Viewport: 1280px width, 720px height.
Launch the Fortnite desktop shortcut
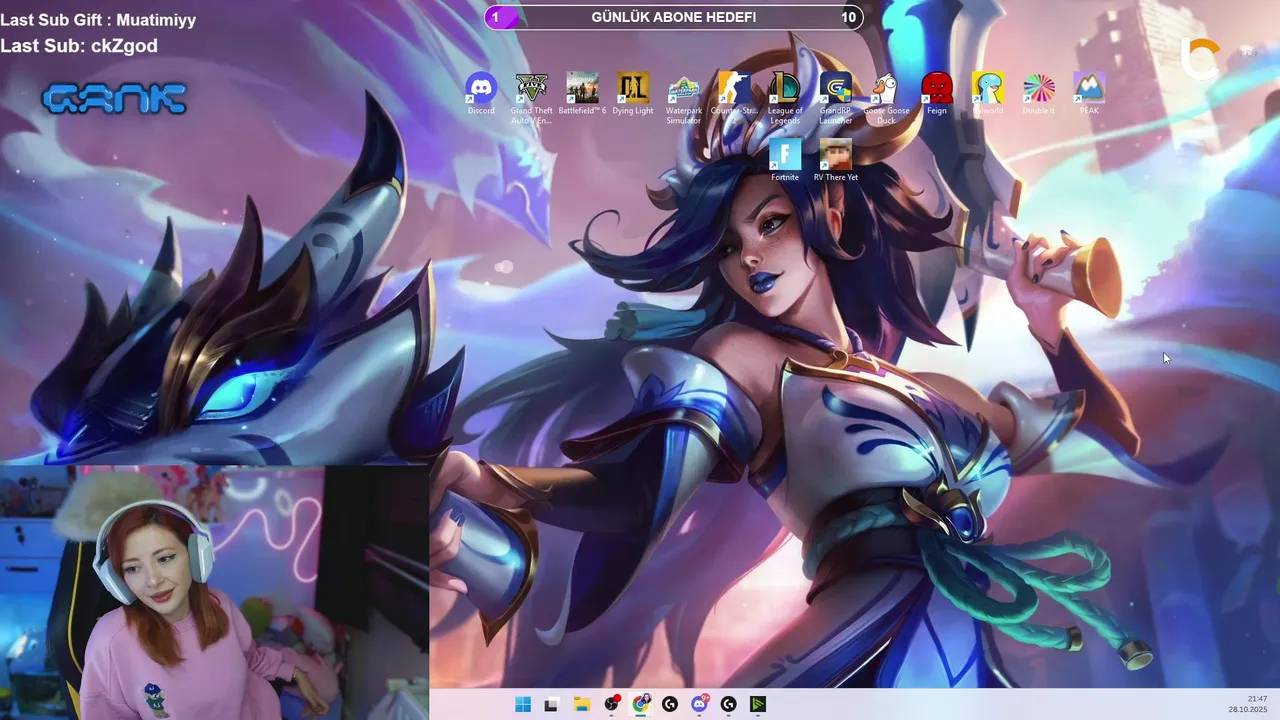[785, 160]
